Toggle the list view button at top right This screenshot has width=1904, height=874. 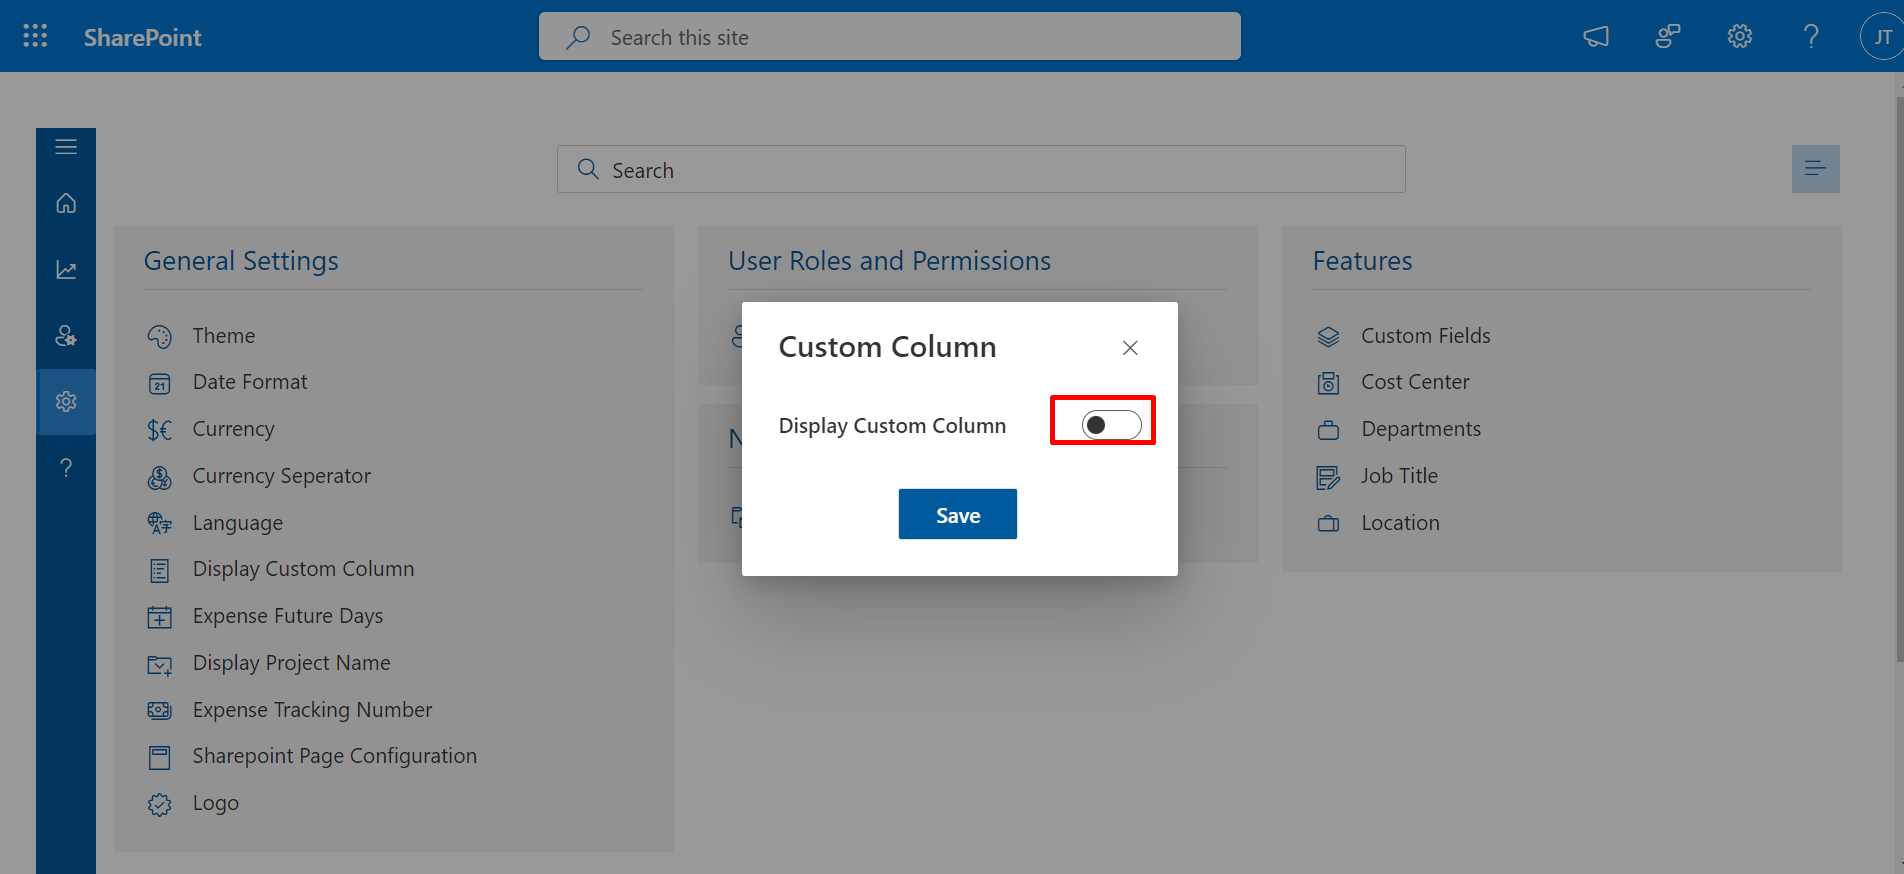[x=1816, y=169]
